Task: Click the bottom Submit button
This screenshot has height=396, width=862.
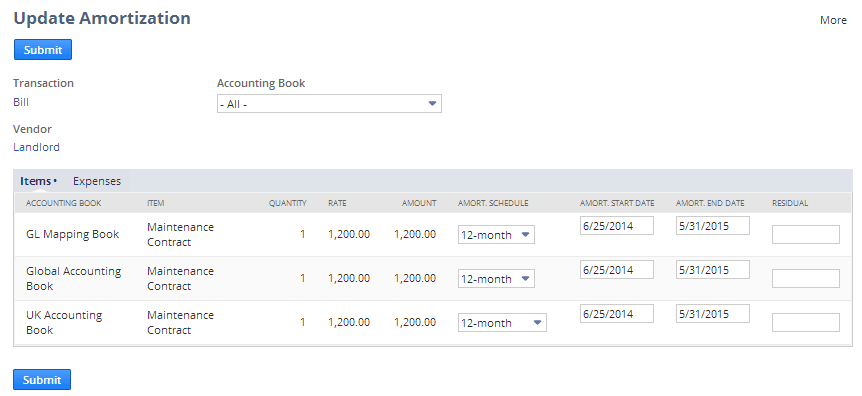Action: point(42,380)
